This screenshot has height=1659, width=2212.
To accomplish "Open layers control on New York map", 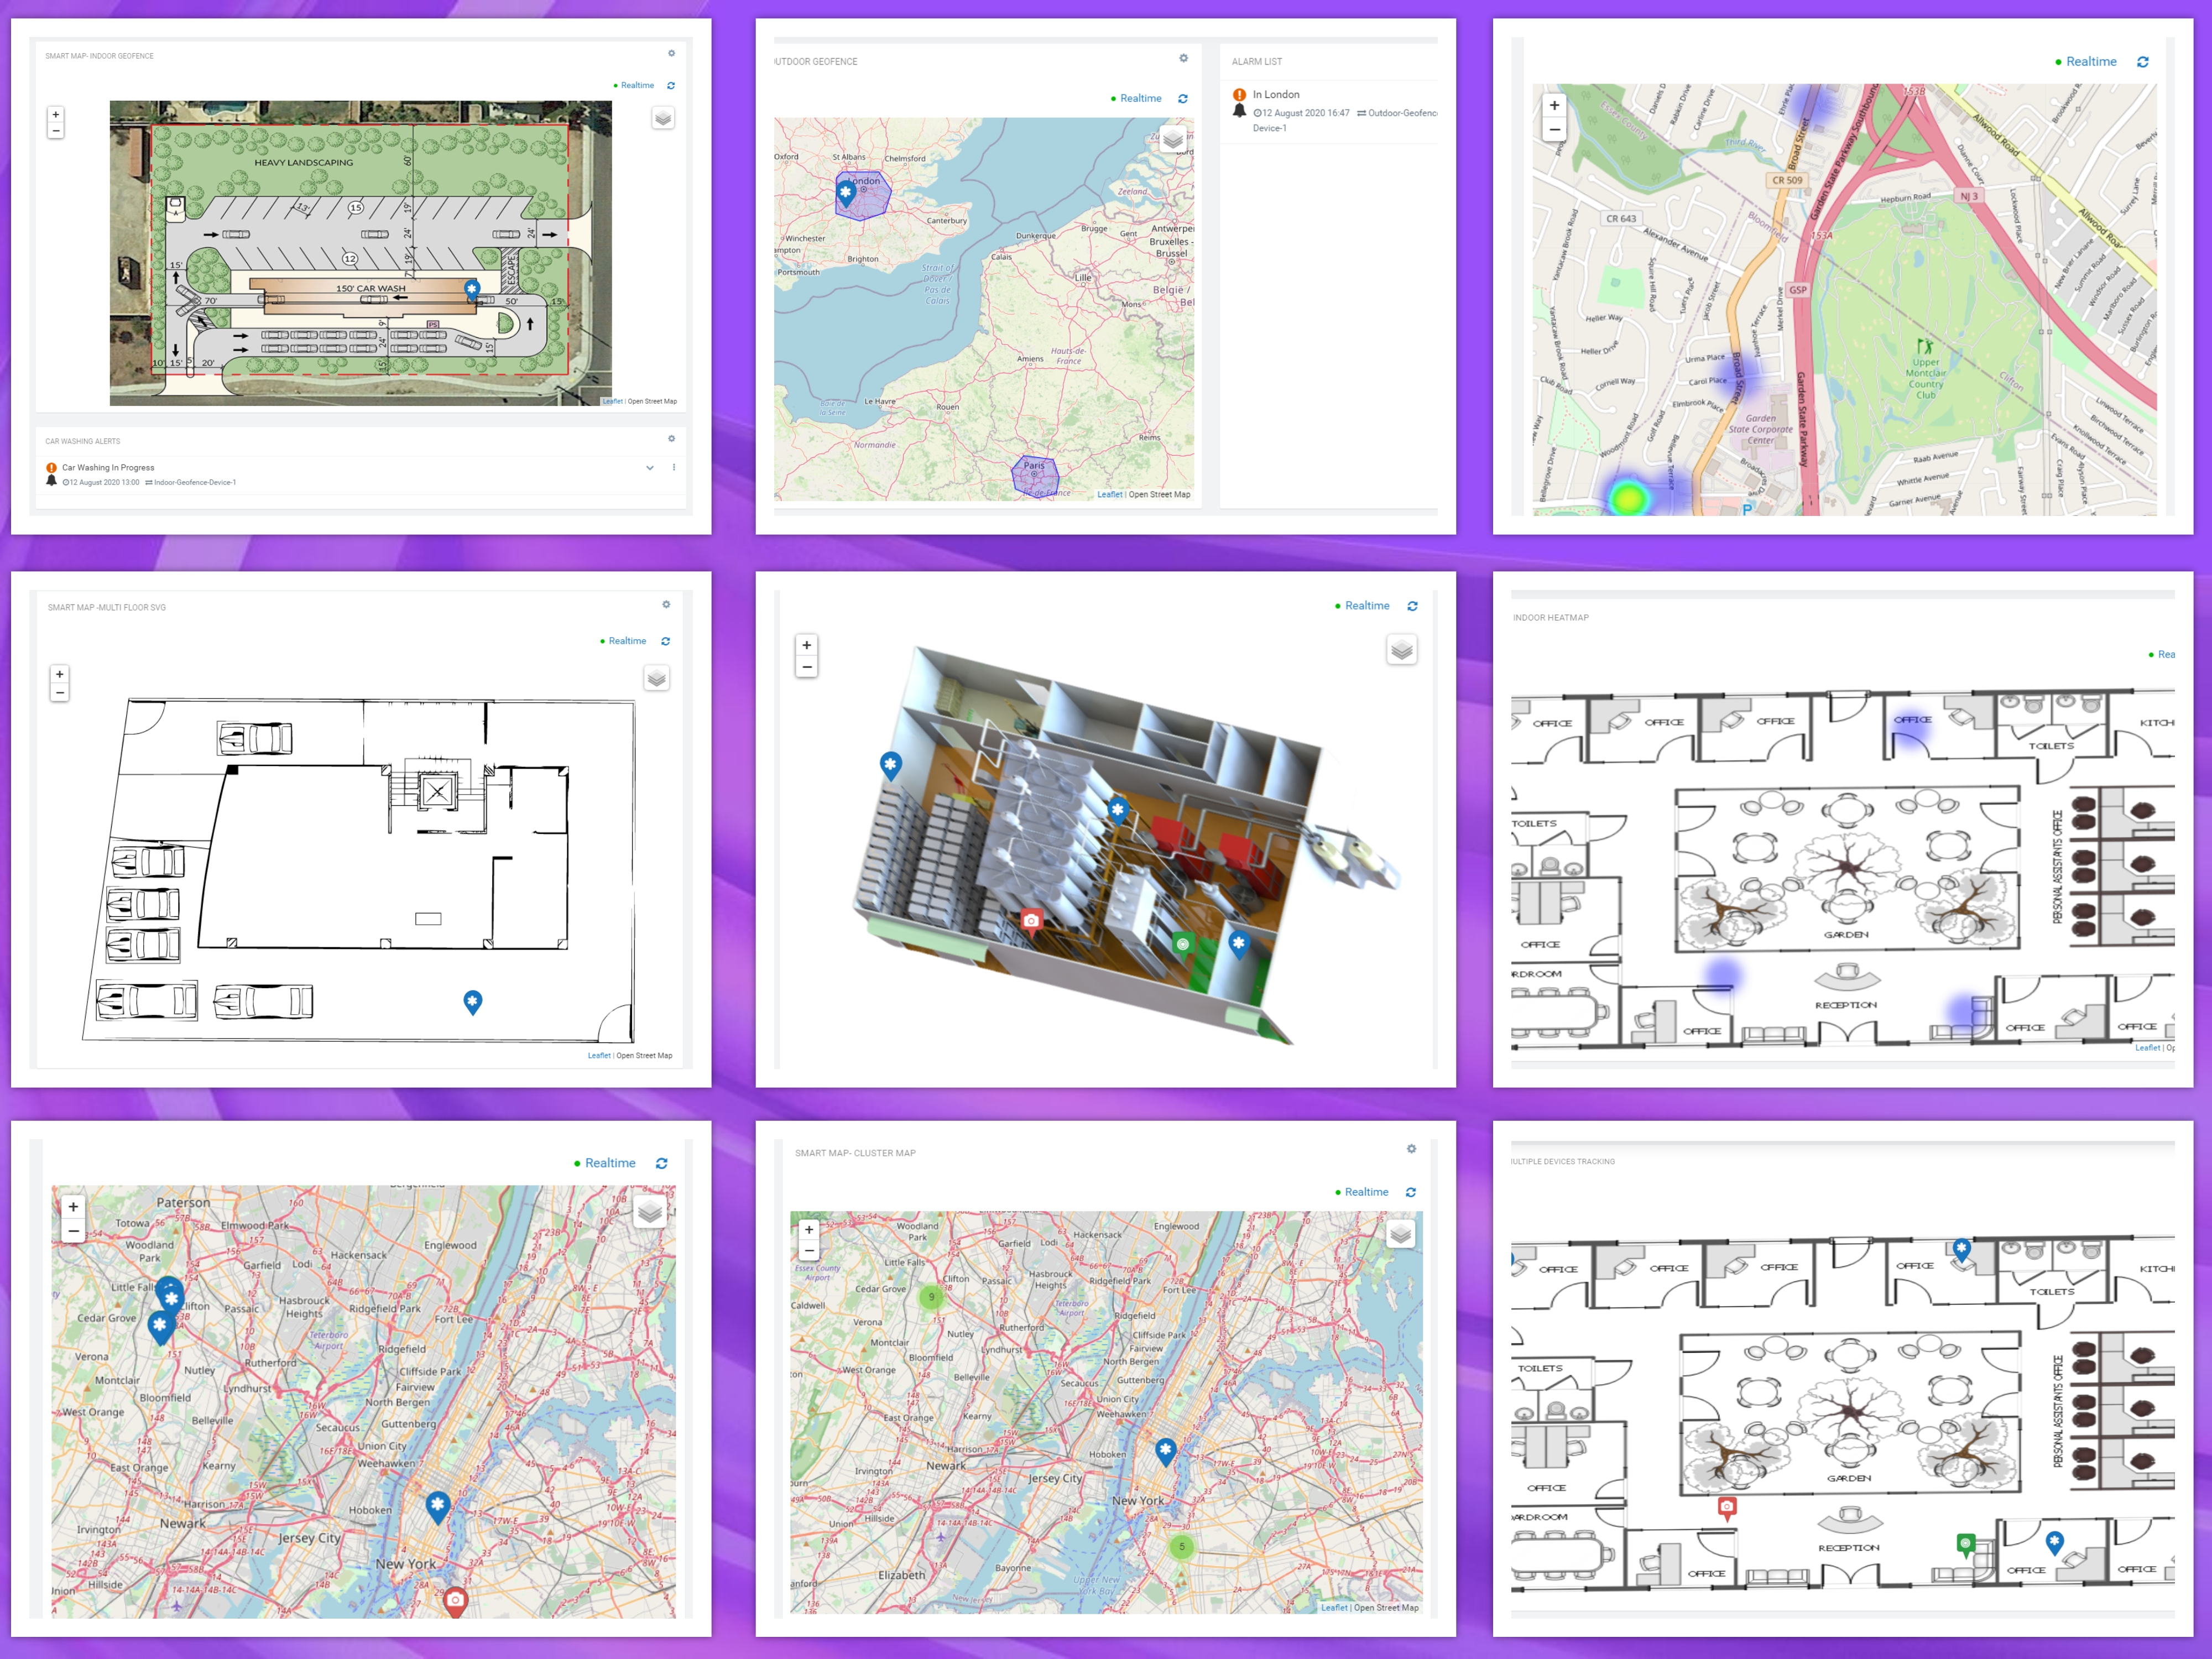I will [650, 1213].
